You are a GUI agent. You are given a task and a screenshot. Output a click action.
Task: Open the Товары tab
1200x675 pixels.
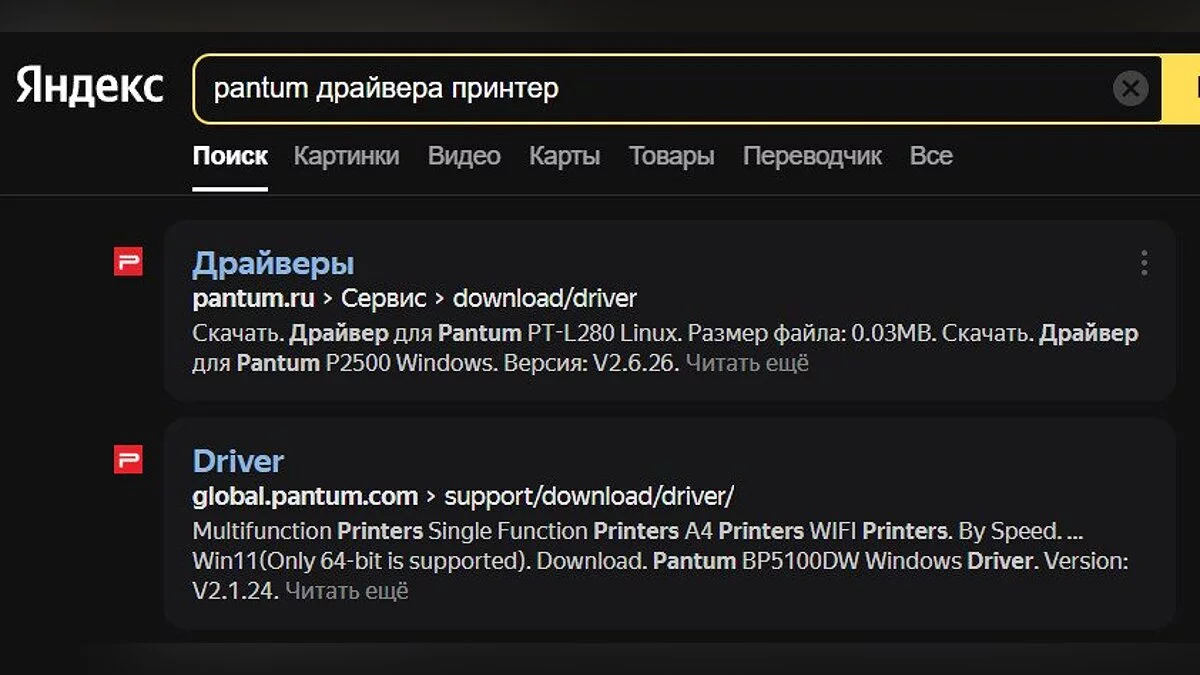[671, 156]
